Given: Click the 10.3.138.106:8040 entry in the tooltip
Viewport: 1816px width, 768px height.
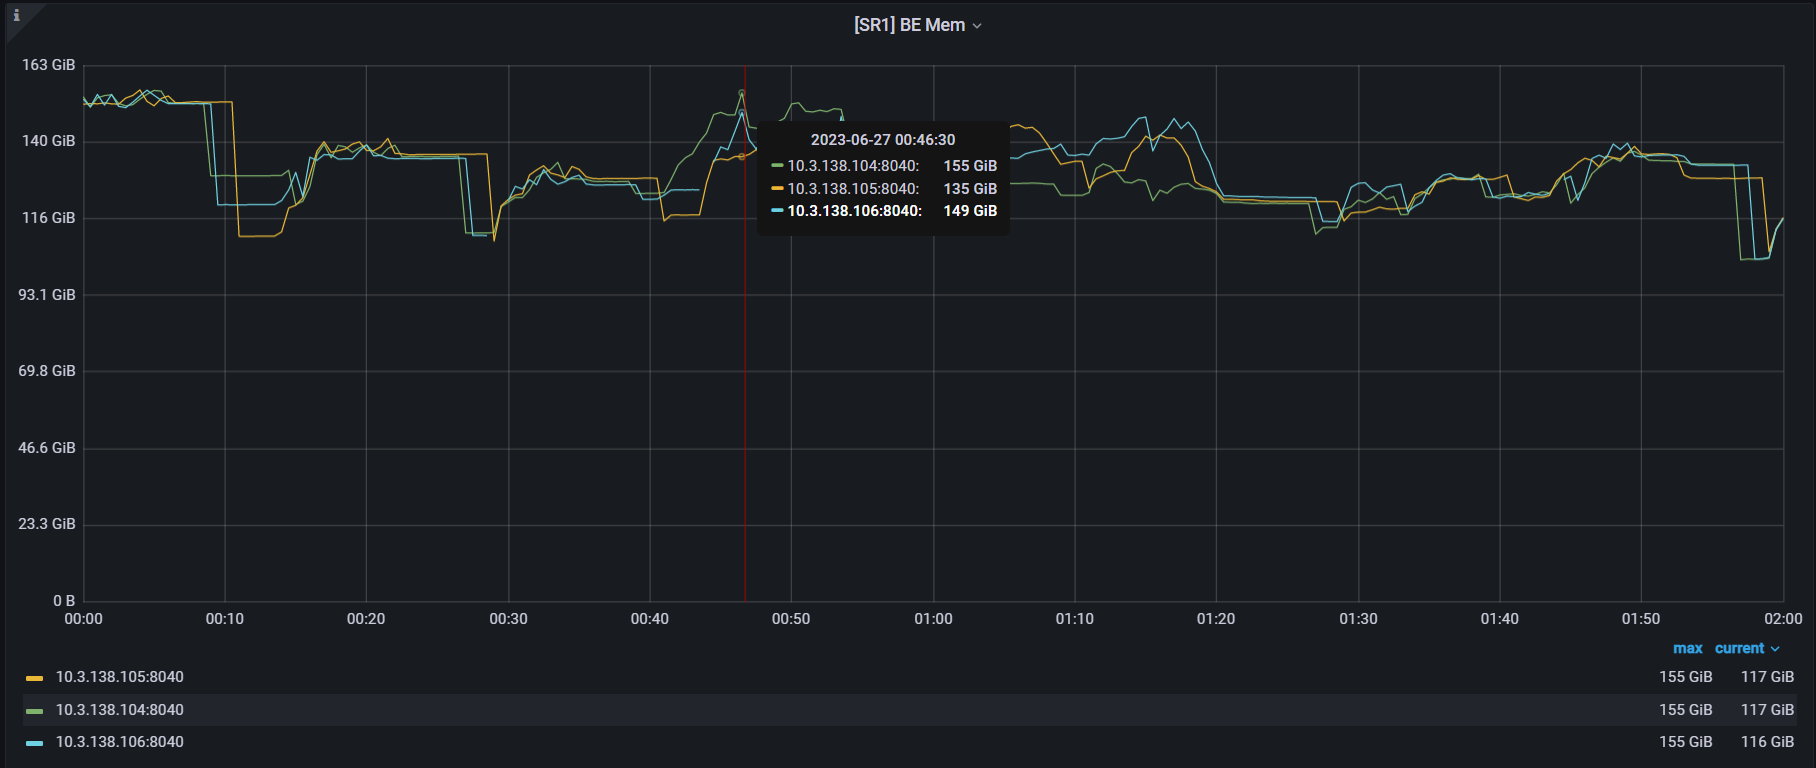Looking at the screenshot, I should 854,211.
